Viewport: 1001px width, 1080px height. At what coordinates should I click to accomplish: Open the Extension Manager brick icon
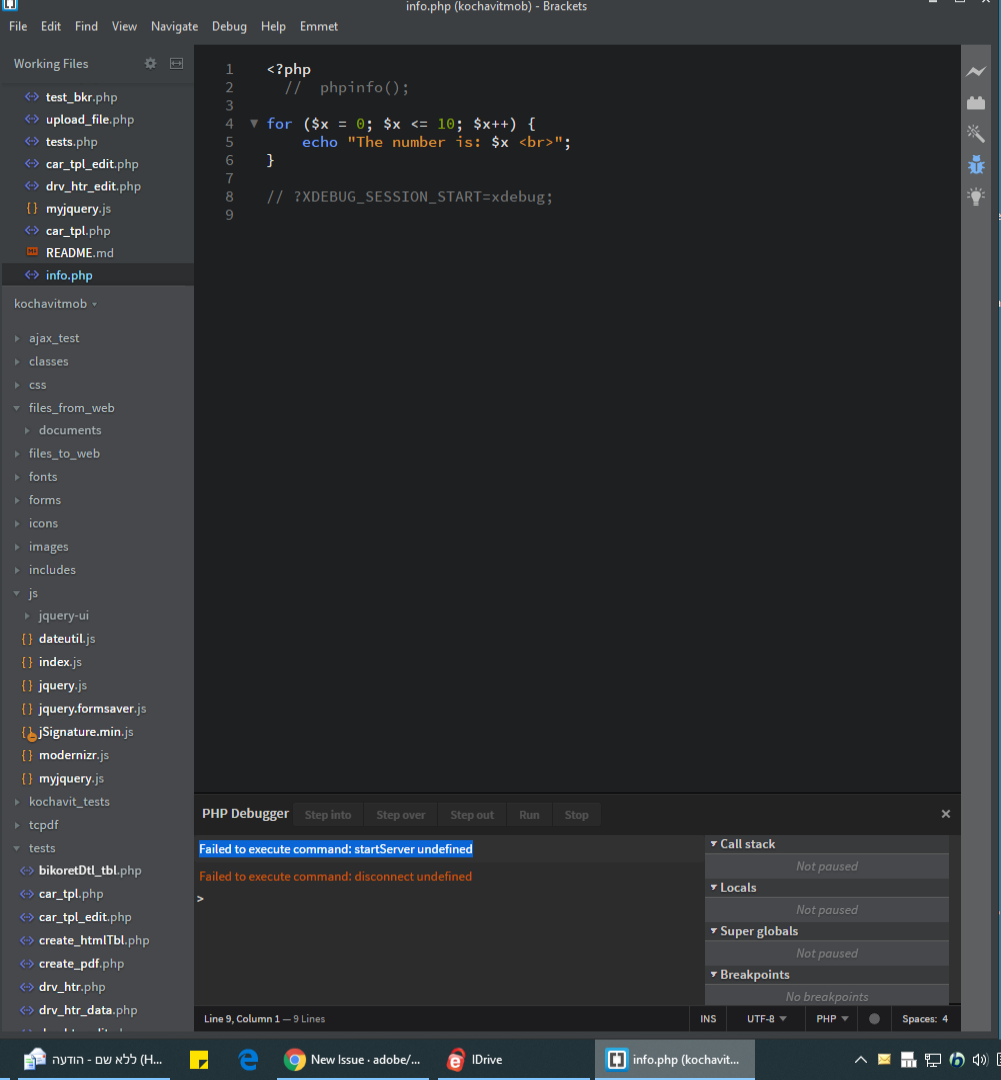[975, 101]
